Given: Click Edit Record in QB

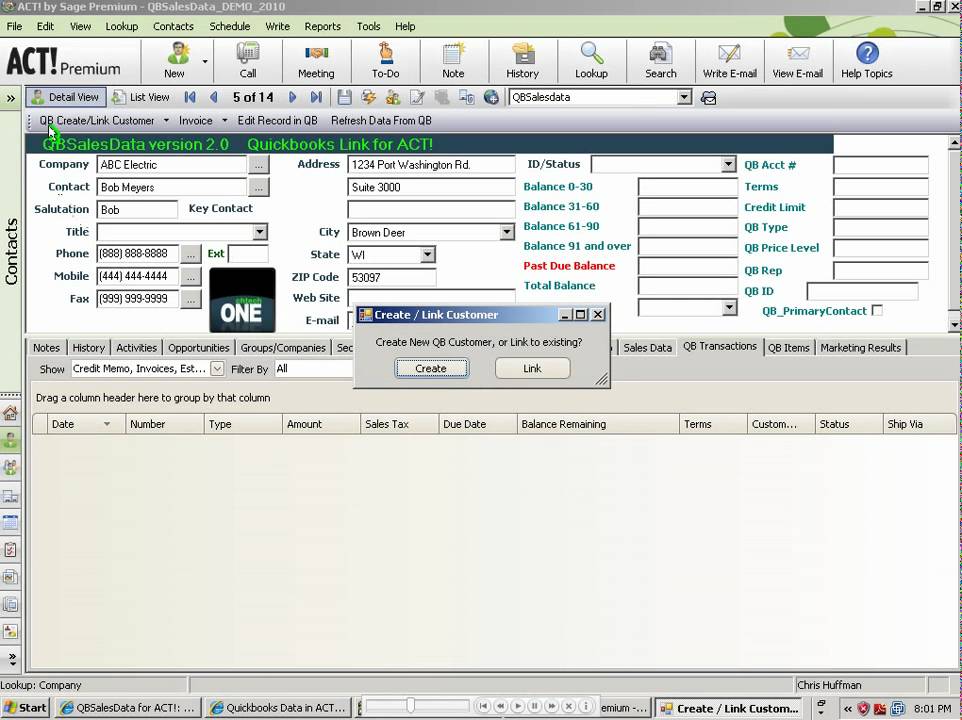Looking at the screenshot, I should coord(277,121).
